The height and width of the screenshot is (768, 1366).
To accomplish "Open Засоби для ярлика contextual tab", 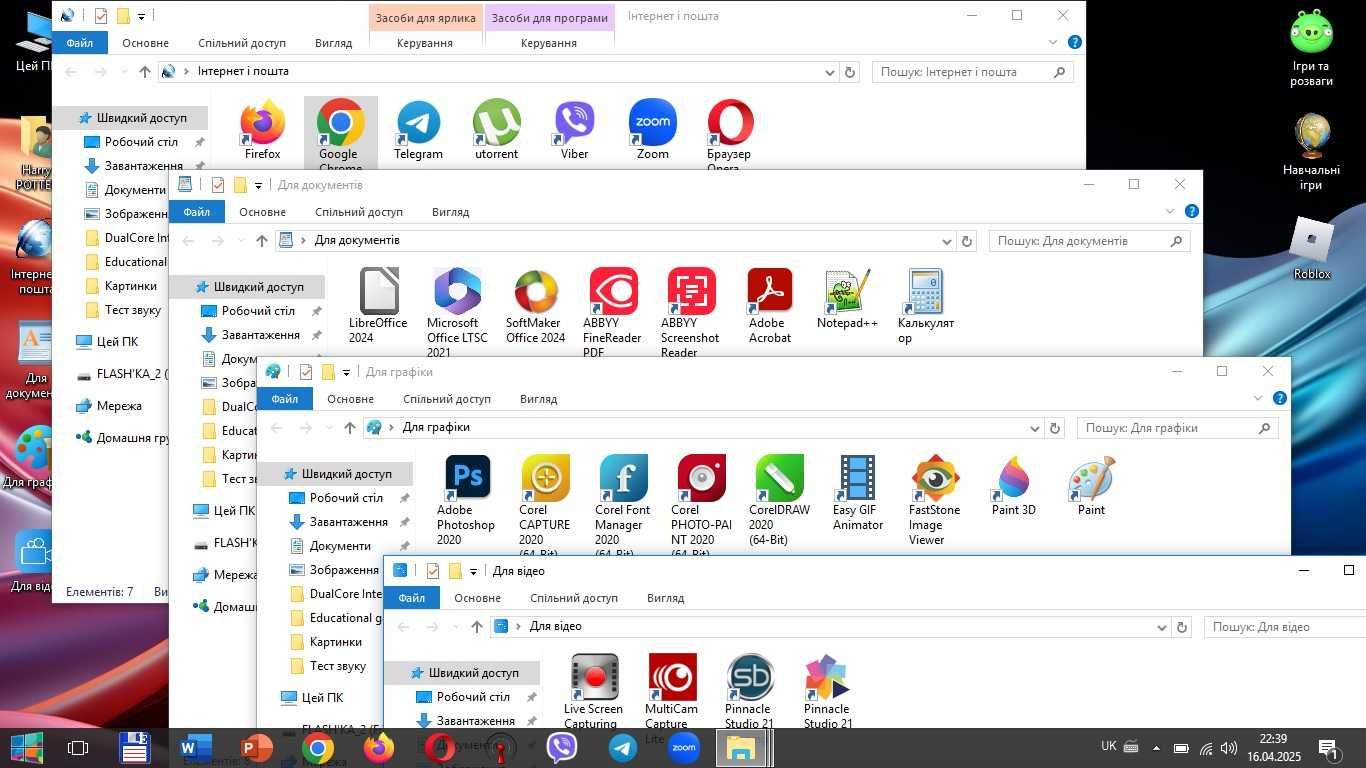I will (x=425, y=18).
